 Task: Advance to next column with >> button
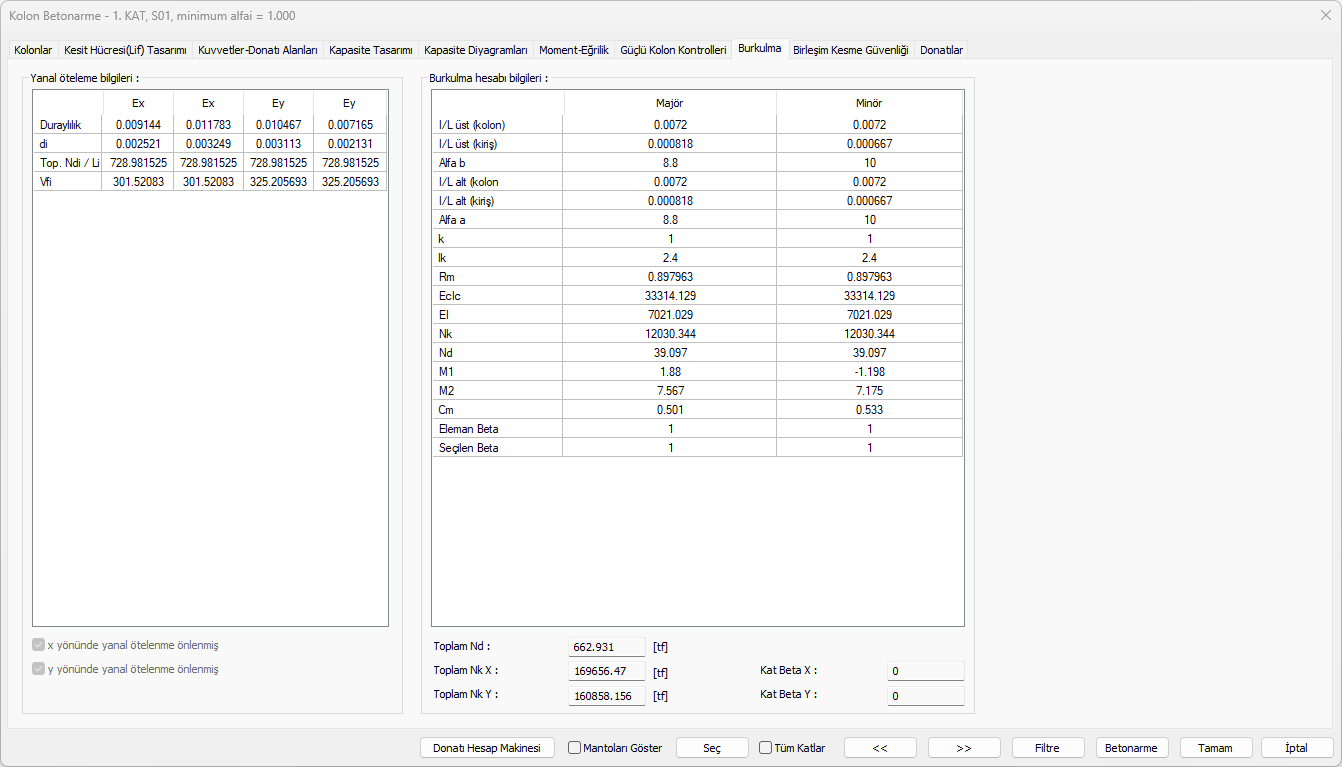[x=964, y=748]
